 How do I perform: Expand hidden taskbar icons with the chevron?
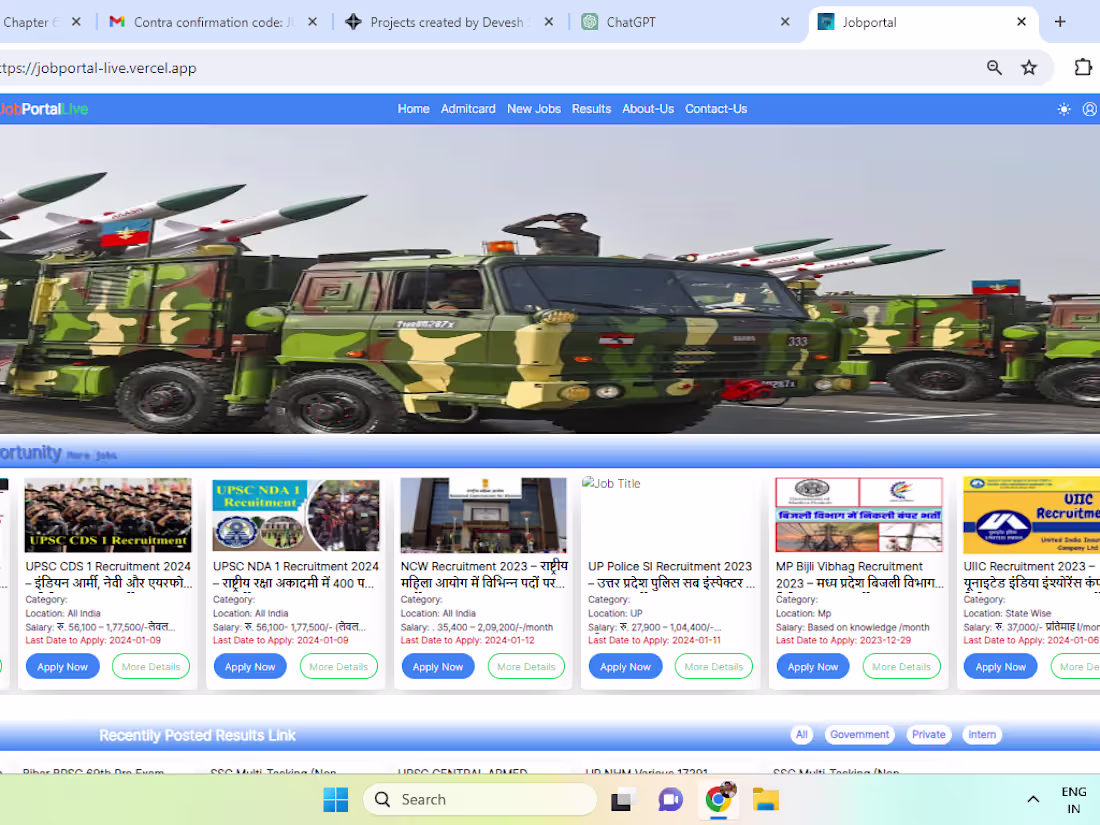point(1033,799)
